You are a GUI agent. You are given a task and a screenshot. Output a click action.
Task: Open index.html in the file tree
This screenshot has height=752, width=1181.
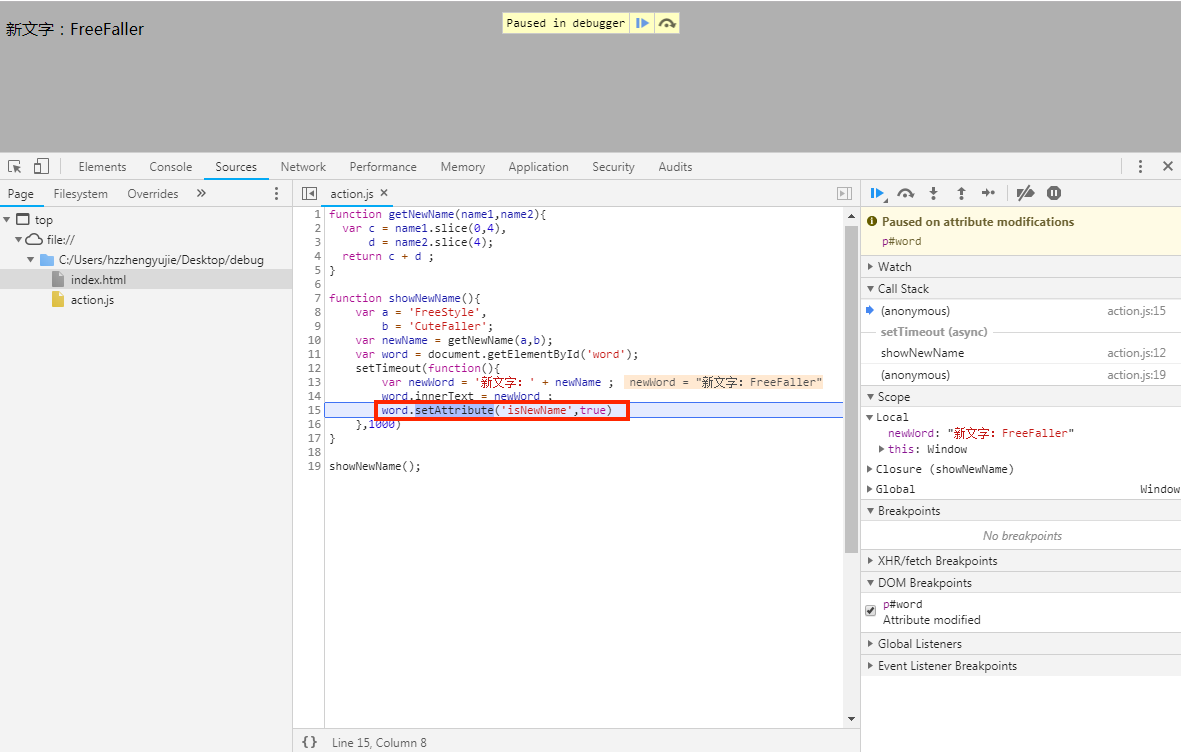(98, 280)
